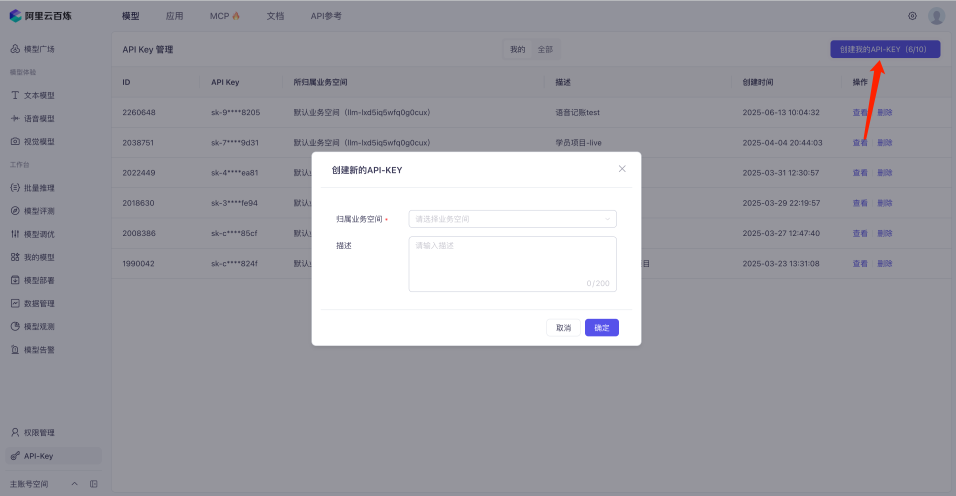The image size is (956, 496).
Task: Open the user avatar in top right
Action: [936, 16]
